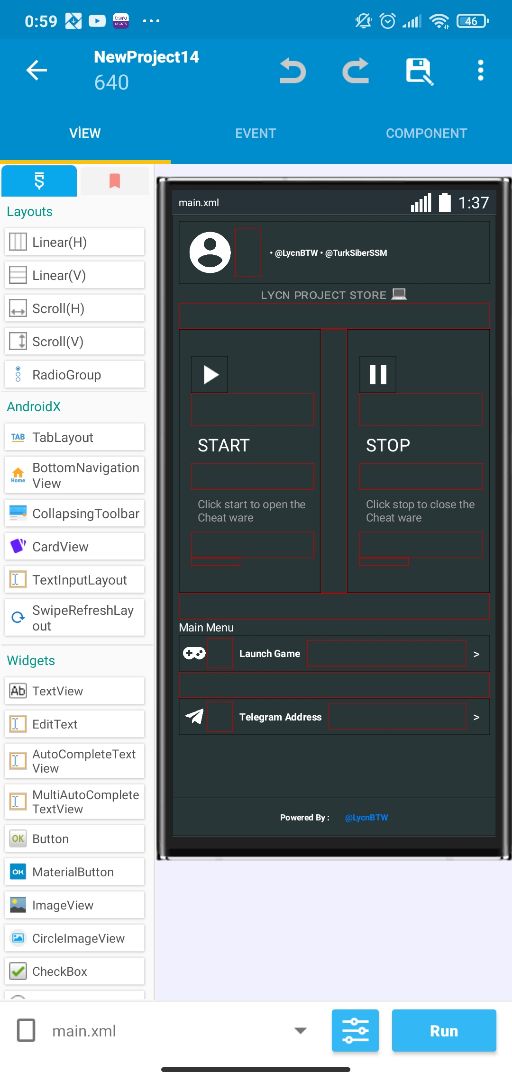This screenshot has height=1080, width=512.
Task: Open the bookmark palette tab
Action: pos(114,181)
